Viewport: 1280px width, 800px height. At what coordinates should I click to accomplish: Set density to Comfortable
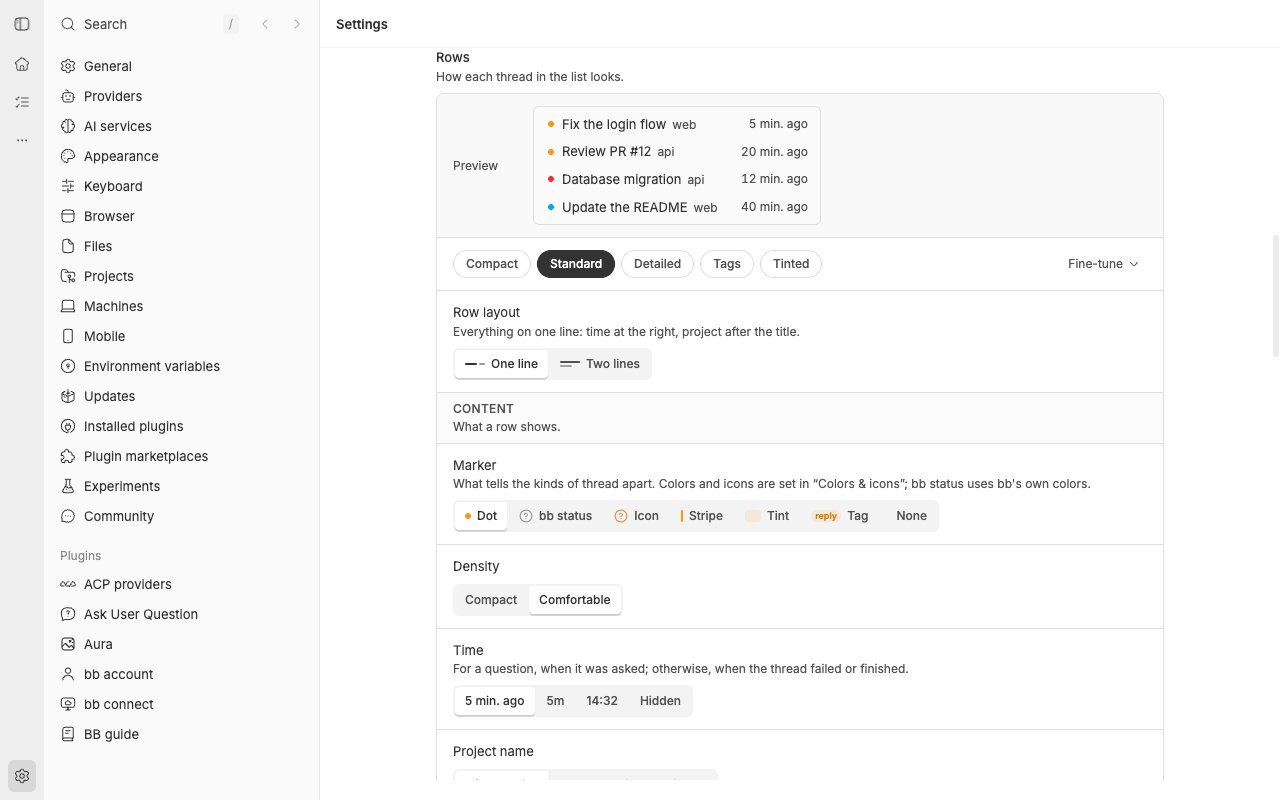(575, 600)
